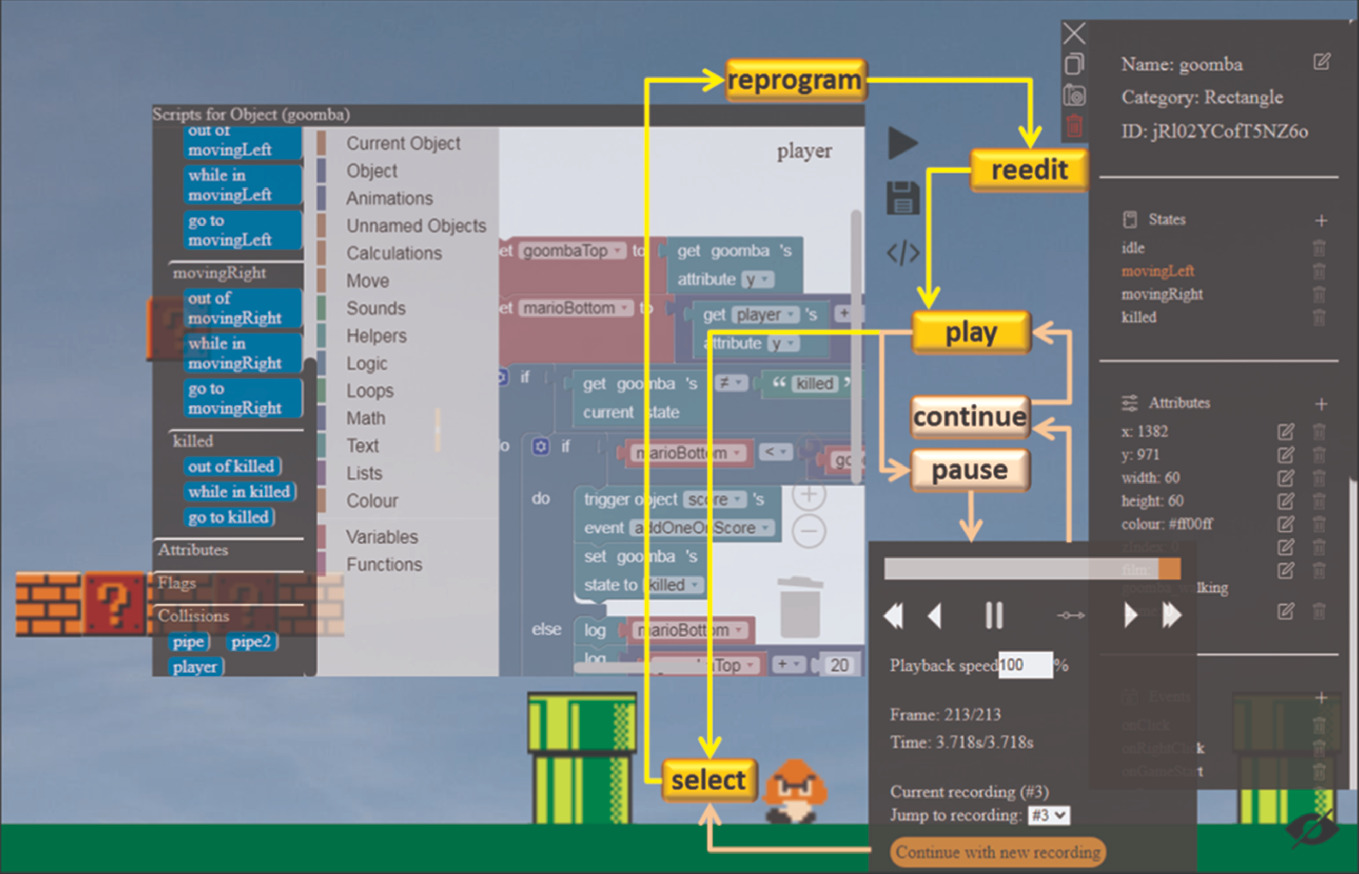
Task: Step one frame backward in recording
Action: [935, 615]
